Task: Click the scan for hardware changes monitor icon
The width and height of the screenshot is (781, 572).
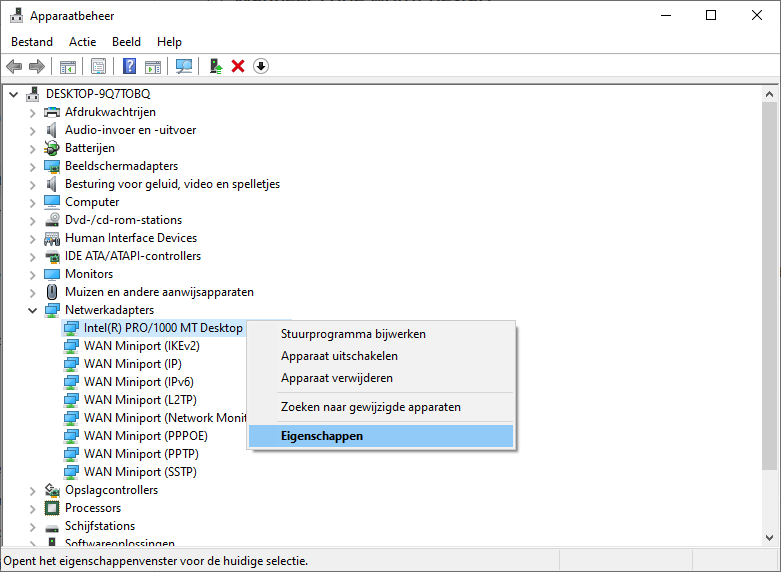Action: coord(184,66)
